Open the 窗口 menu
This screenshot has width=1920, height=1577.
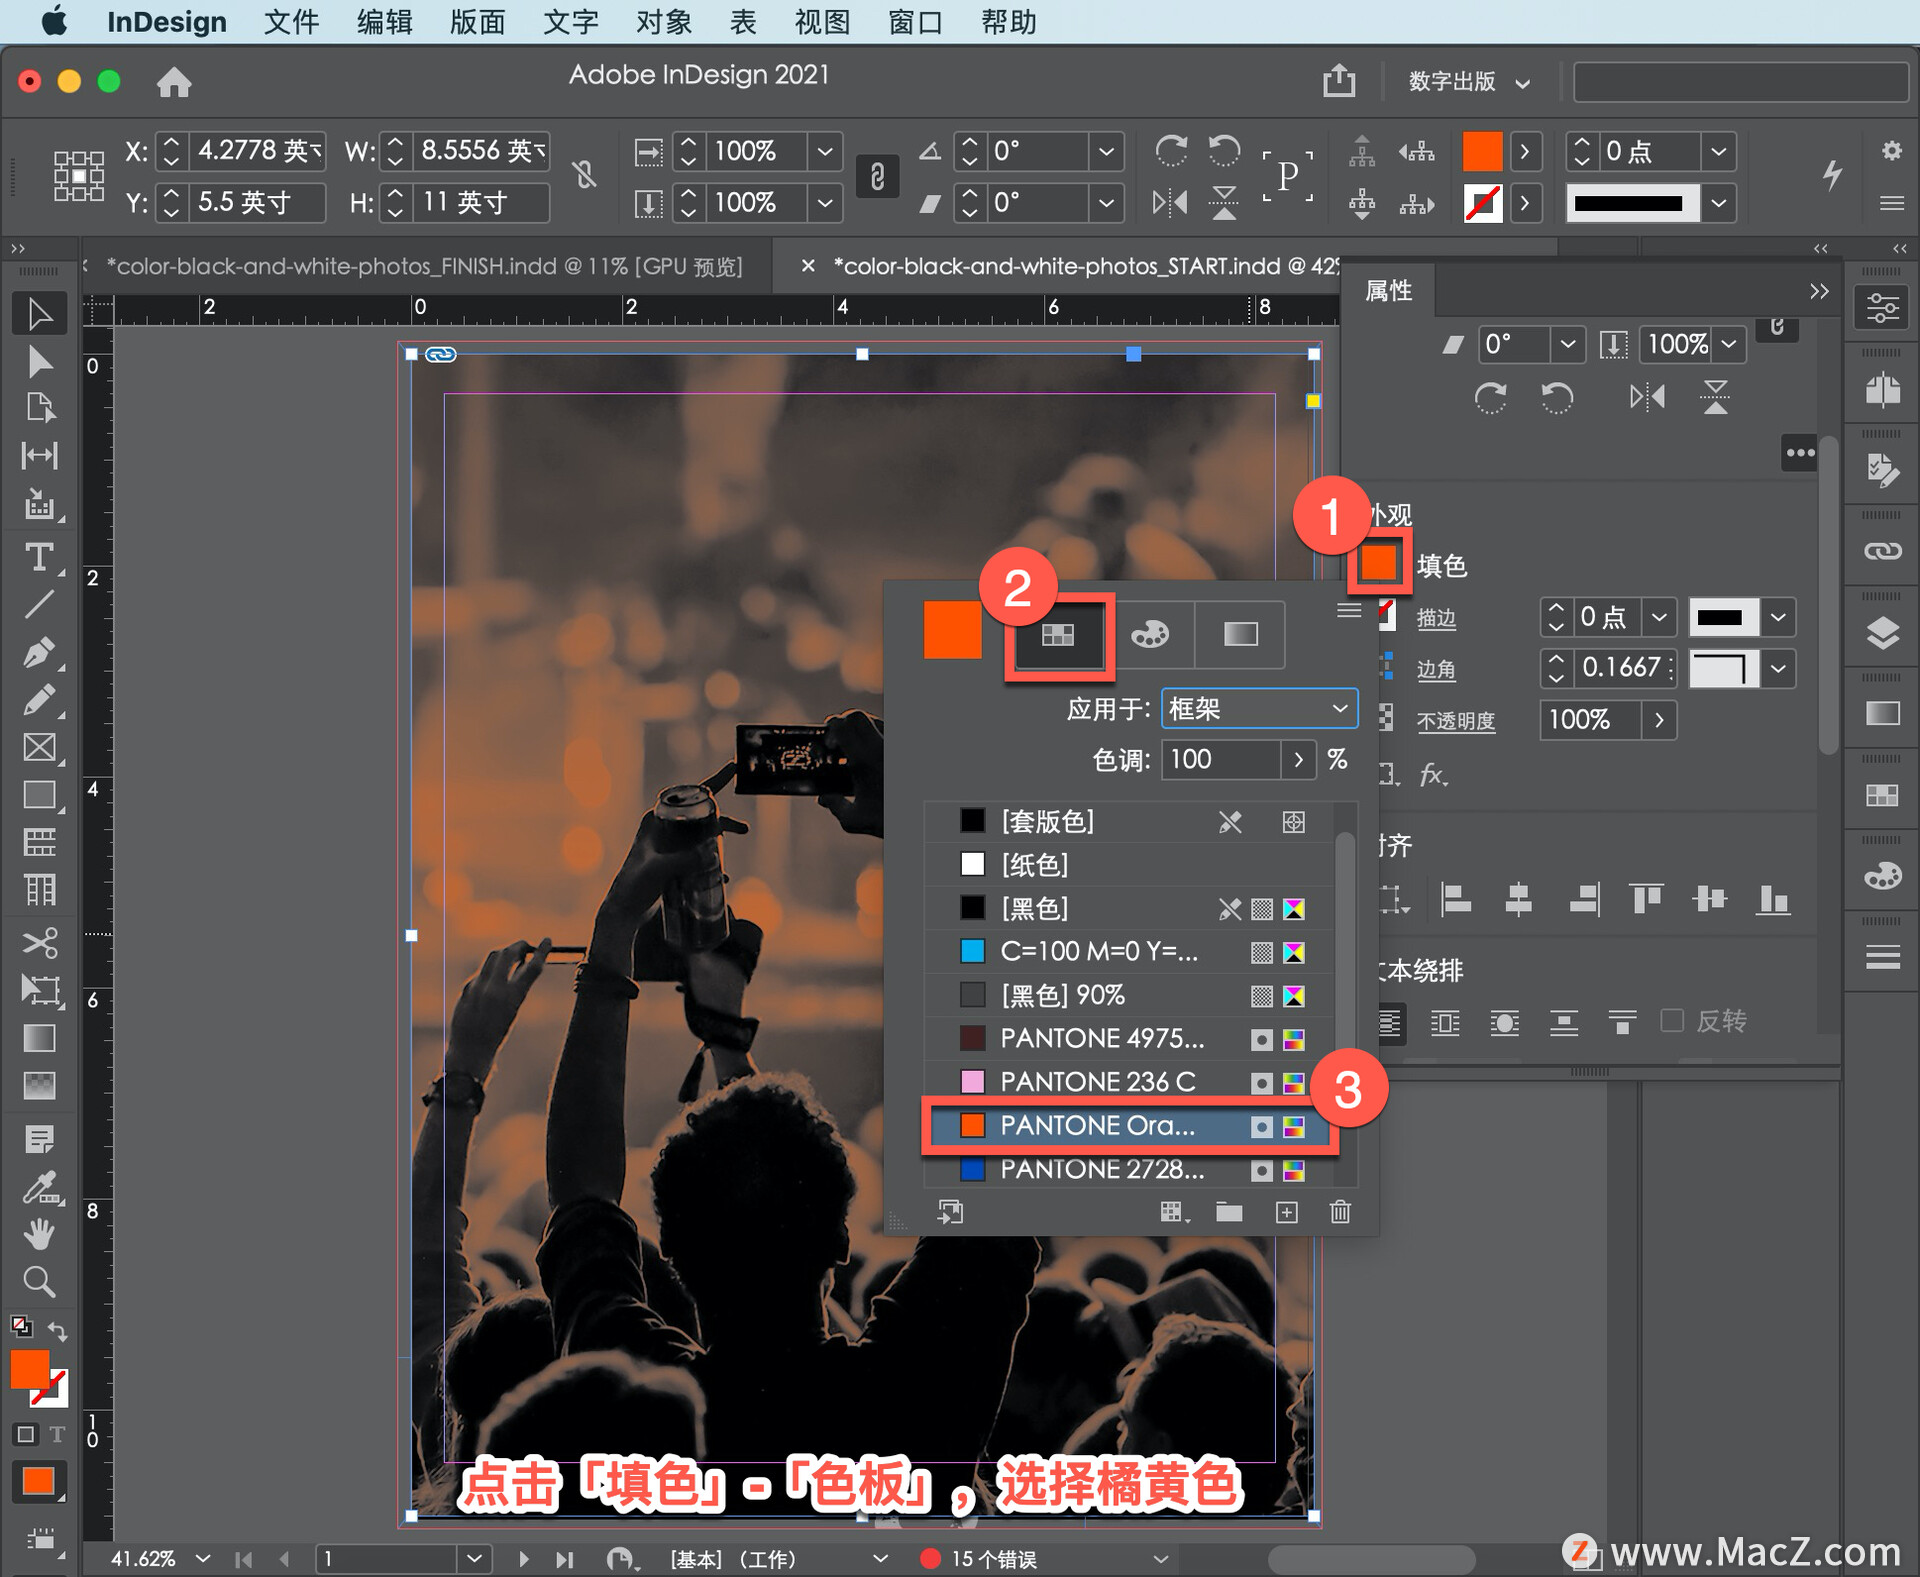tap(915, 21)
